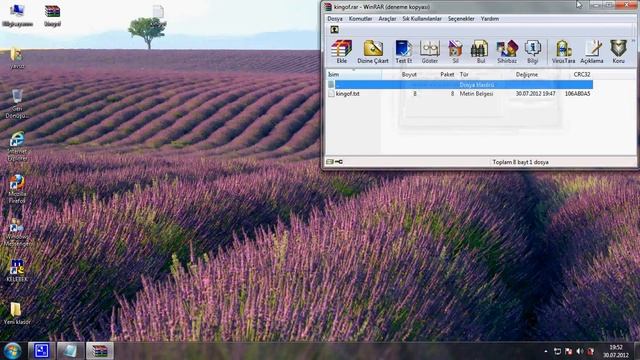Viewport: 640px width, 360px height.
Task: Click the Ekle (Add) toolbar icon
Action: coord(341,51)
